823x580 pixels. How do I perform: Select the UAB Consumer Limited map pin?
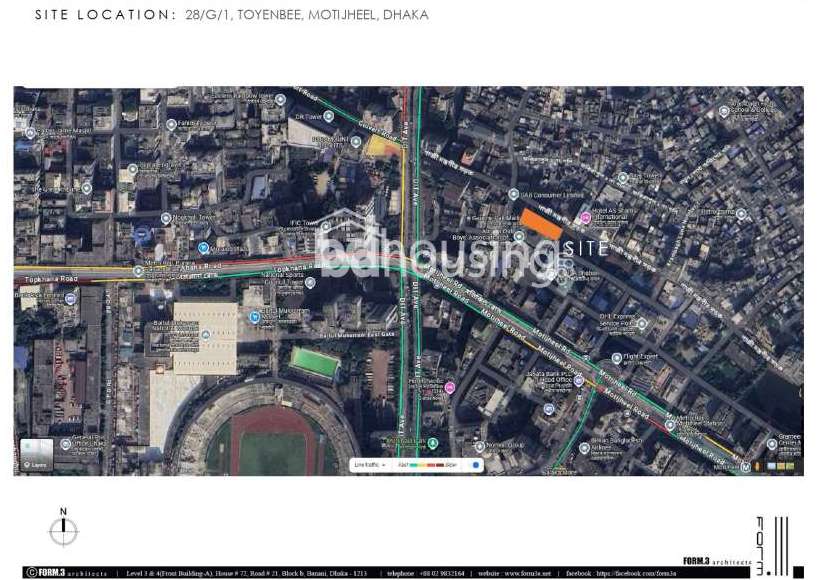tap(514, 194)
